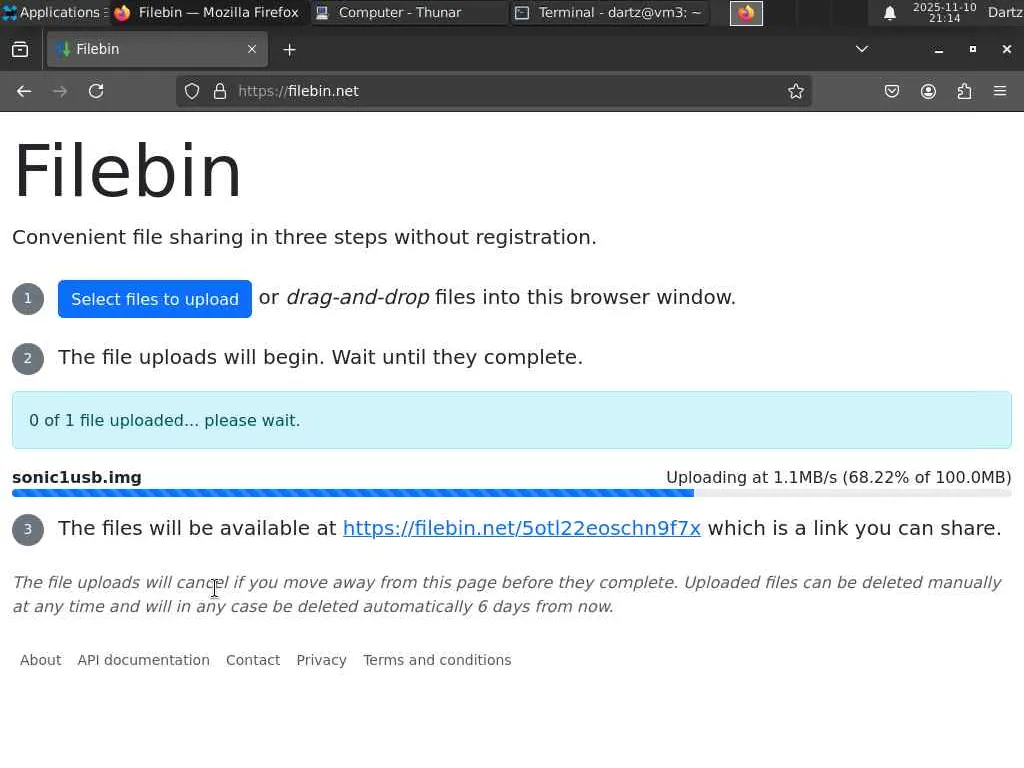The width and height of the screenshot is (1024, 768).
Task: Click the Firefox icon button in panel
Action: click(x=746, y=13)
